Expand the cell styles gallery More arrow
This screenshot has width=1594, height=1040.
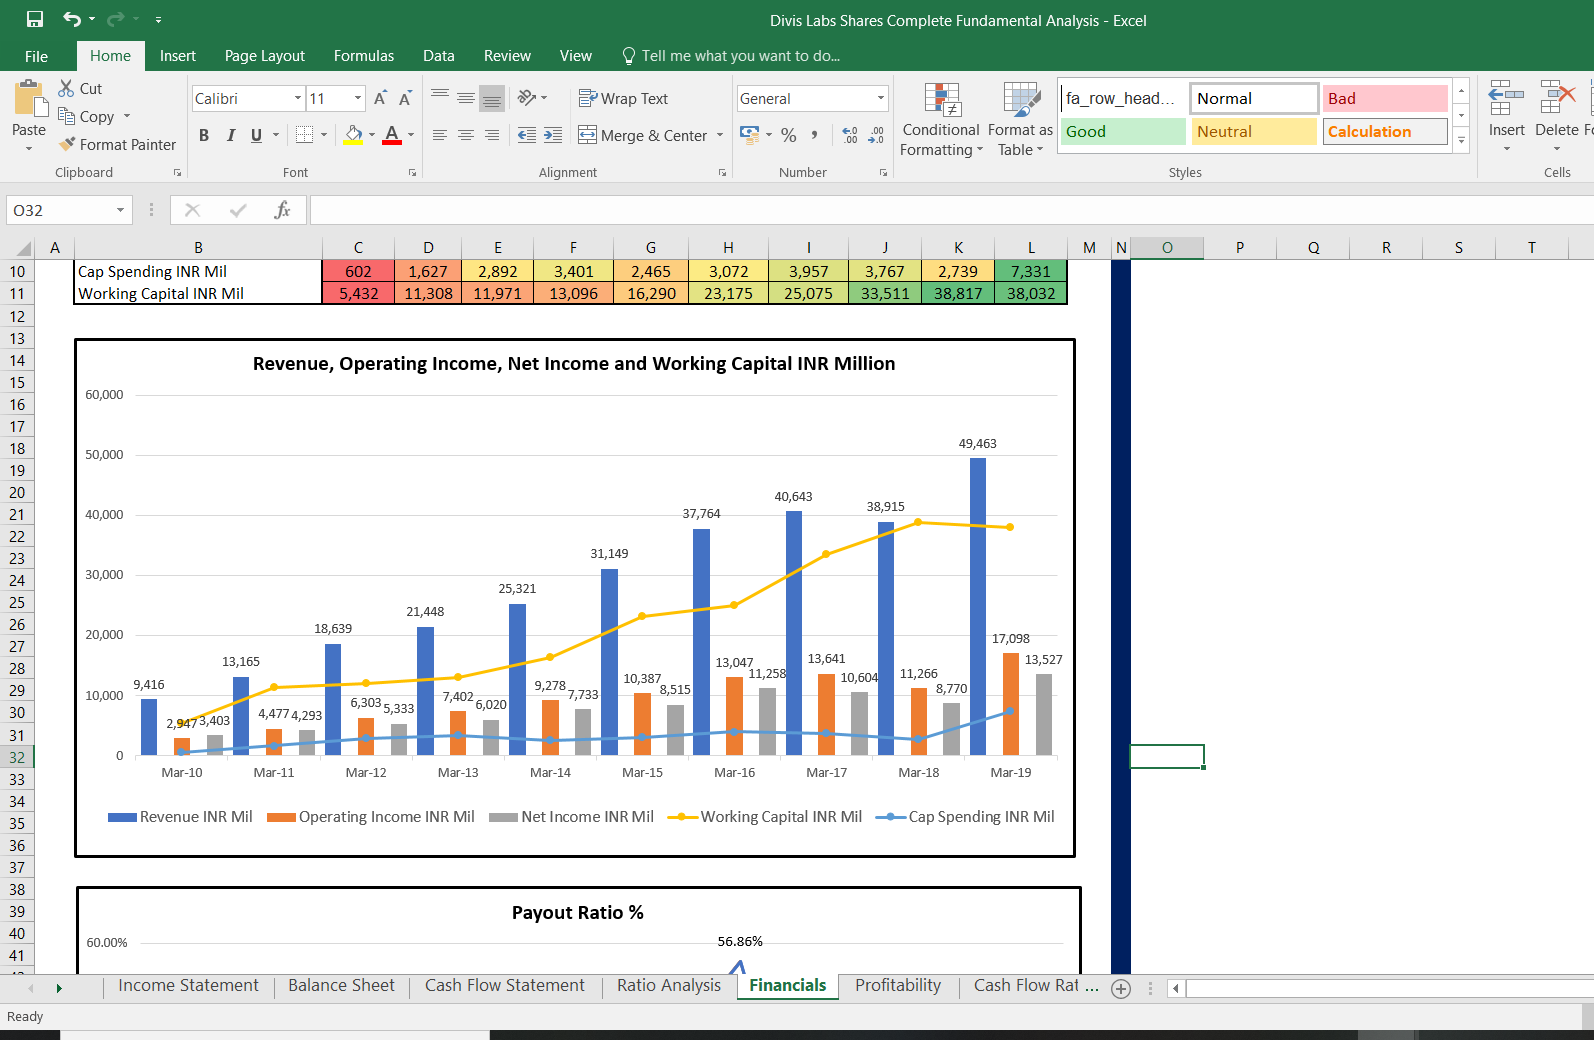pos(1461,141)
